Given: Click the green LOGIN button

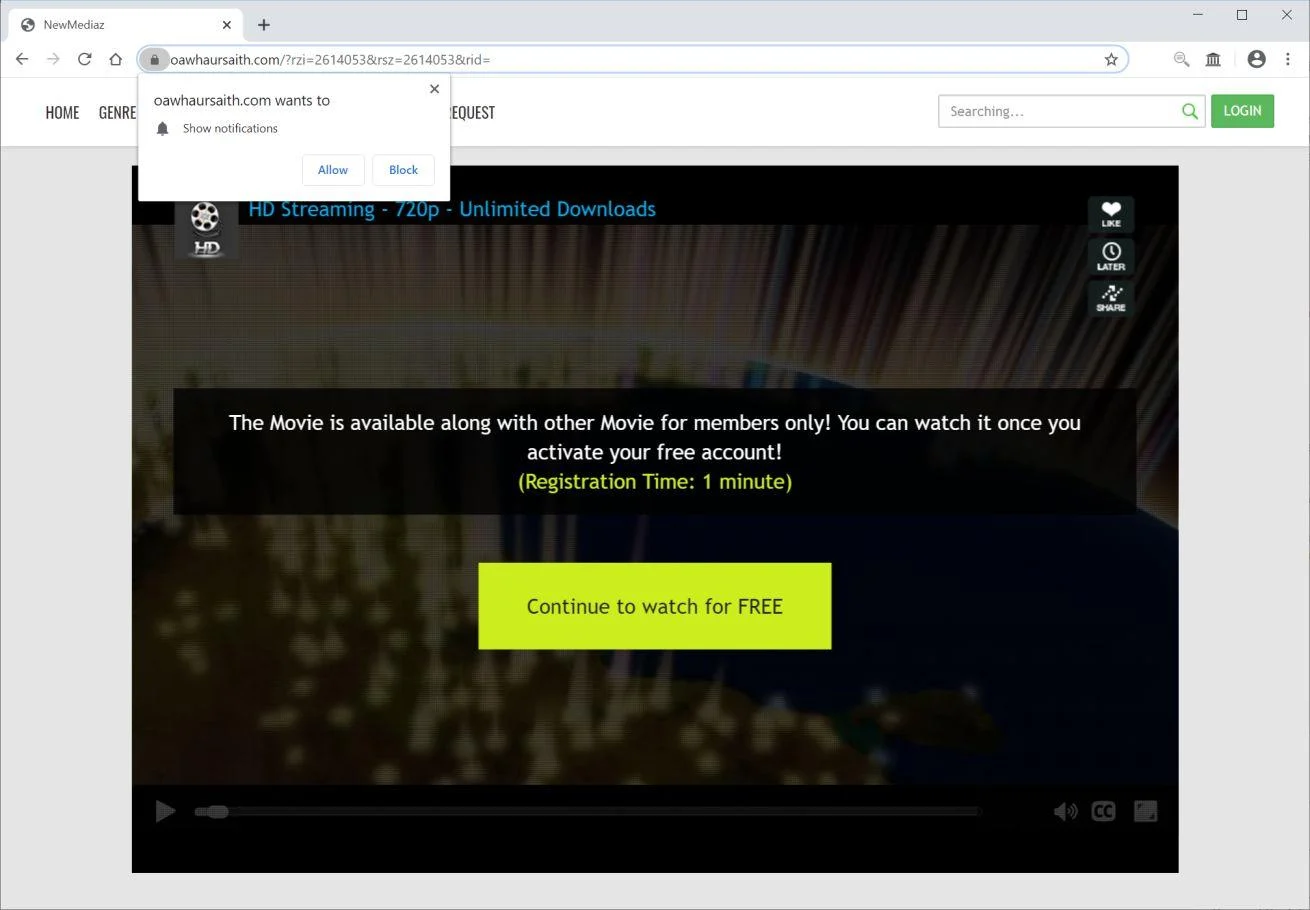Looking at the screenshot, I should click(1242, 111).
